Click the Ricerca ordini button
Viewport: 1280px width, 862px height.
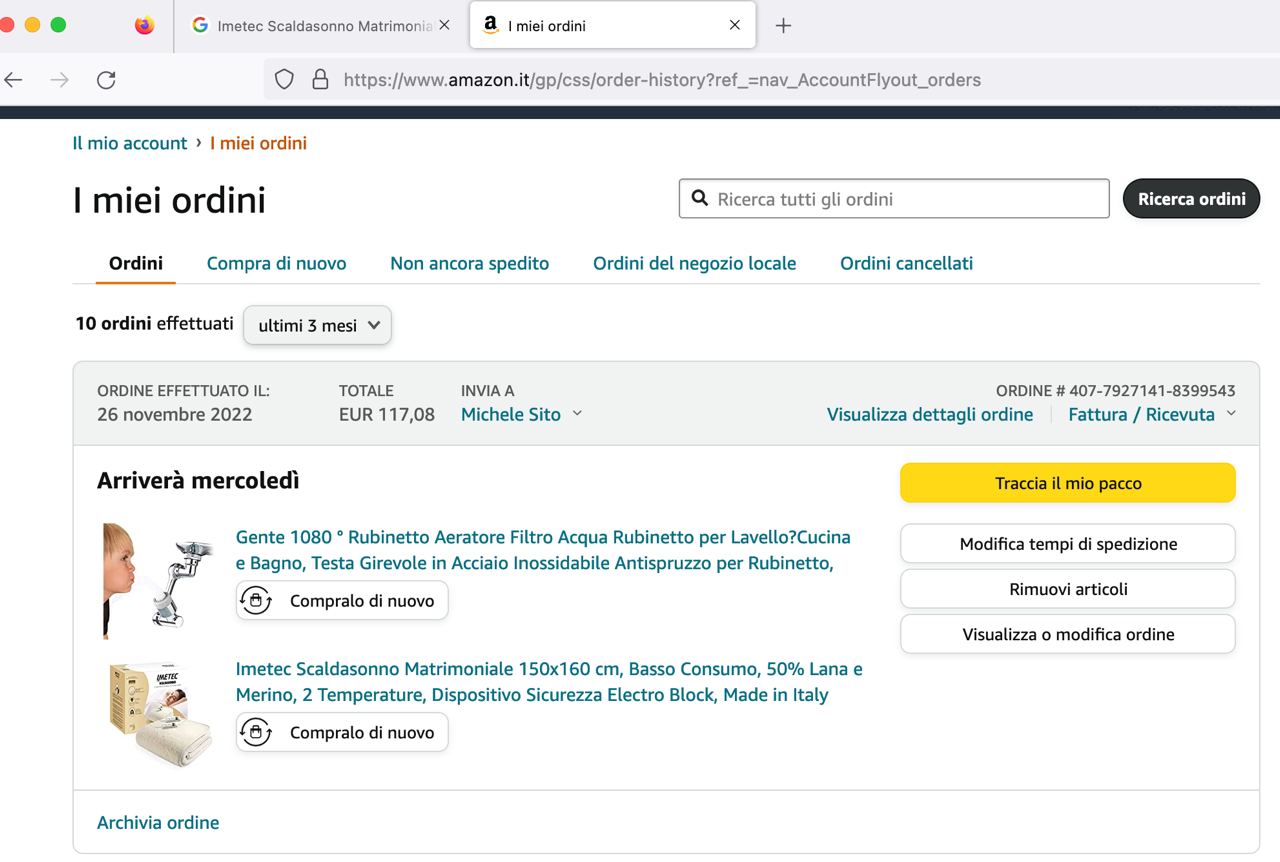click(x=1192, y=198)
